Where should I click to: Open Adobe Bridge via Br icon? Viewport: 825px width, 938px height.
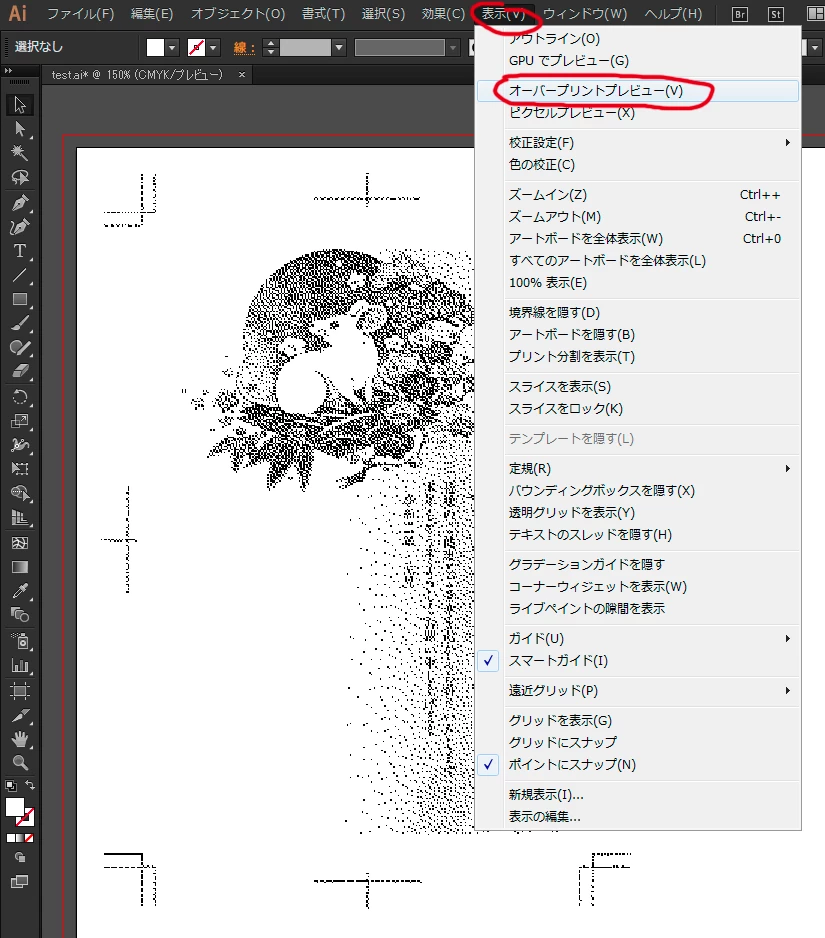point(740,14)
